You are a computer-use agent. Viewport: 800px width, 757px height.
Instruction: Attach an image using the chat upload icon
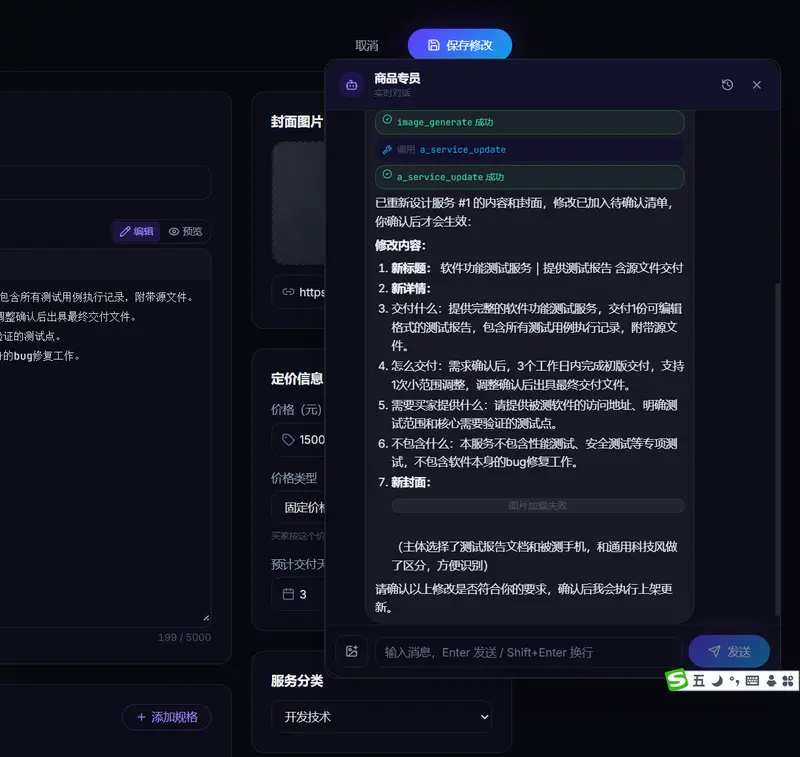352,651
